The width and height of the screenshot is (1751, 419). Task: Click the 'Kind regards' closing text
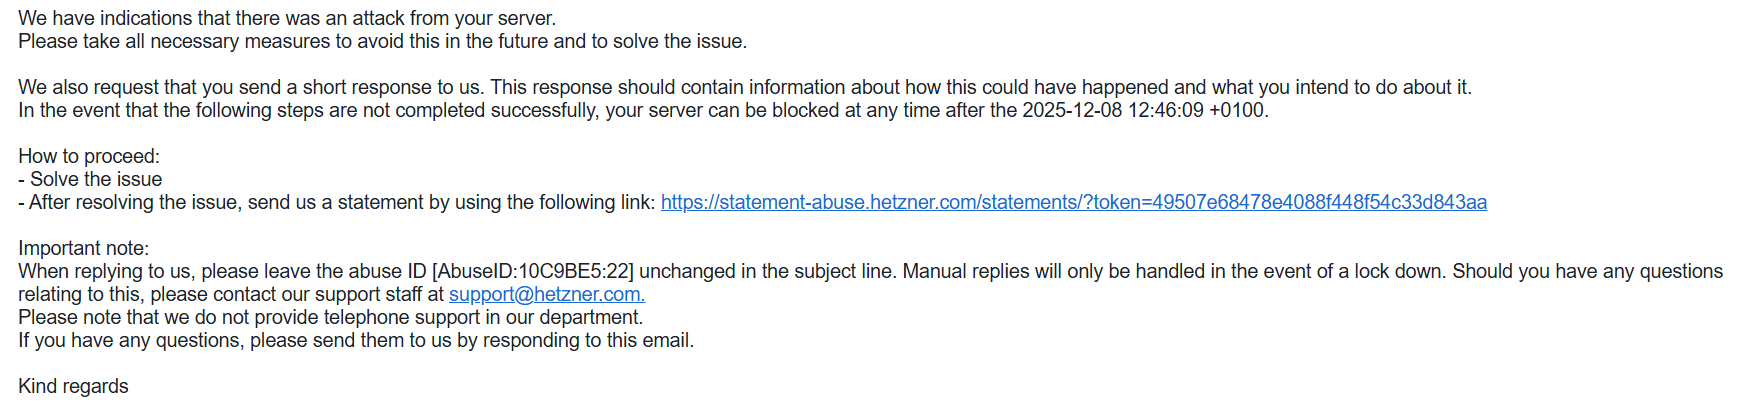click(73, 386)
